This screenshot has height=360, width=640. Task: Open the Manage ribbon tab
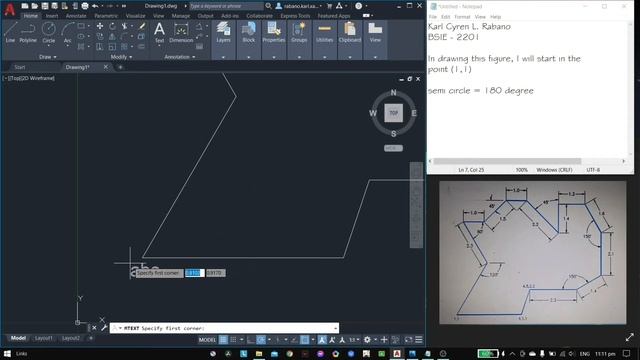click(180, 16)
